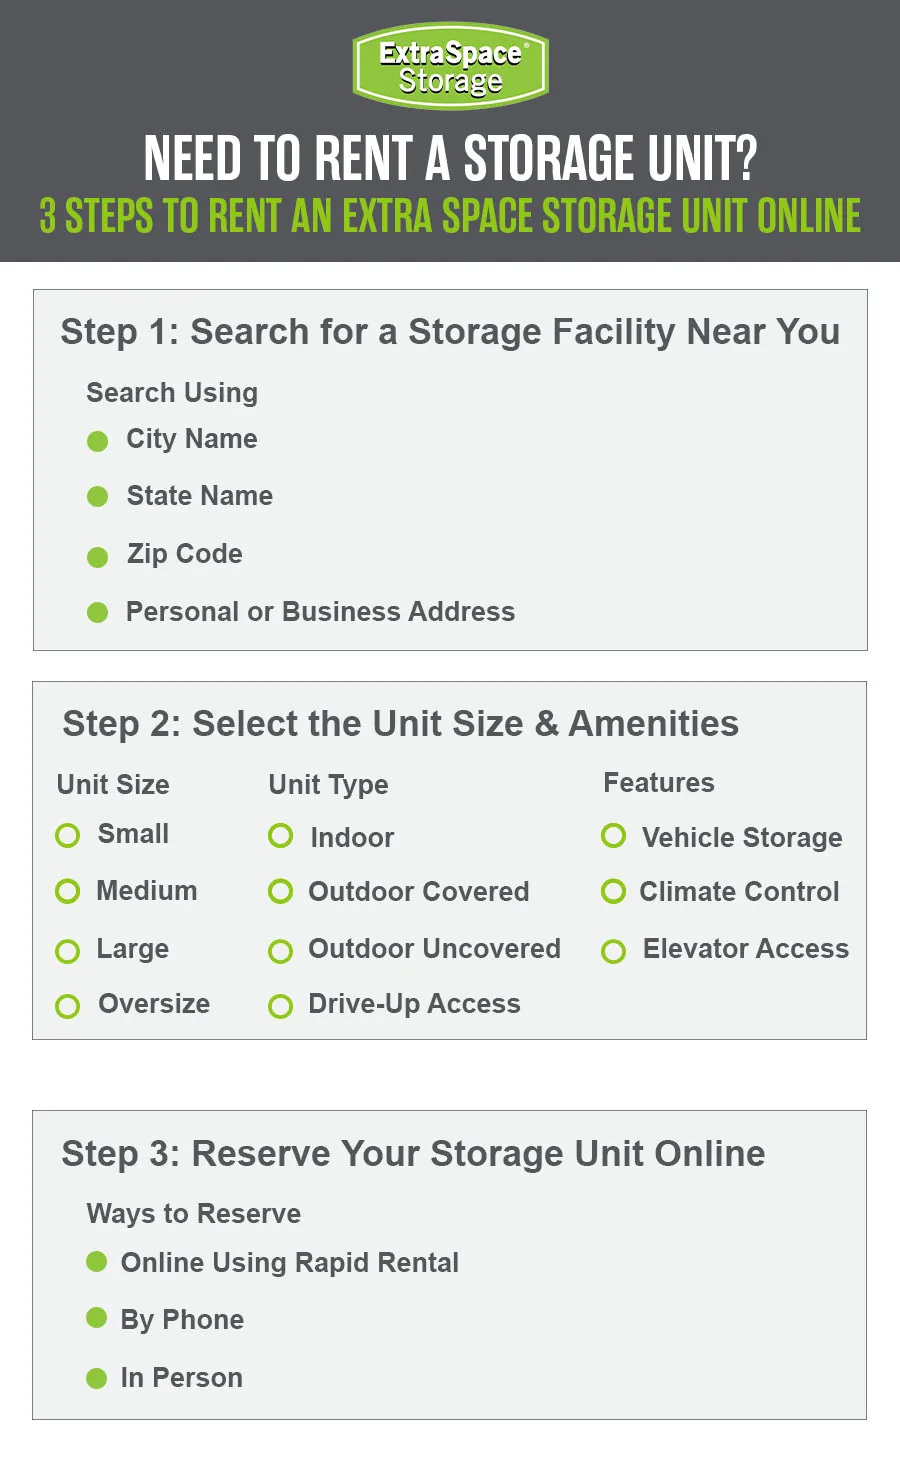The image size is (900, 1463).
Task: Choose the Outdoor Covered unit type
Action: point(281,892)
